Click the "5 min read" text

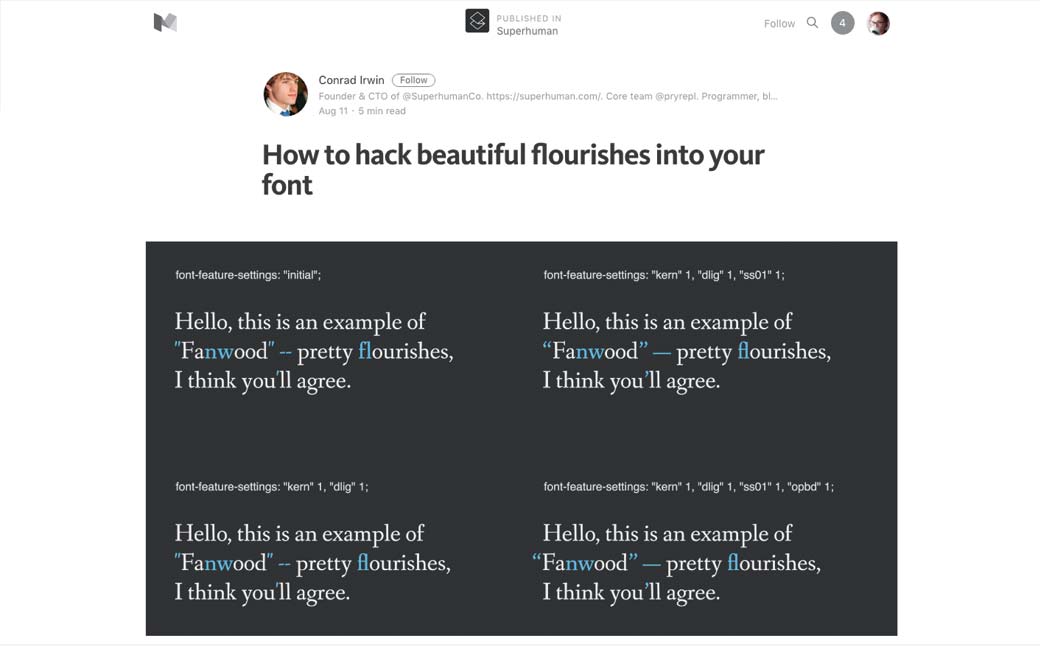[382, 111]
